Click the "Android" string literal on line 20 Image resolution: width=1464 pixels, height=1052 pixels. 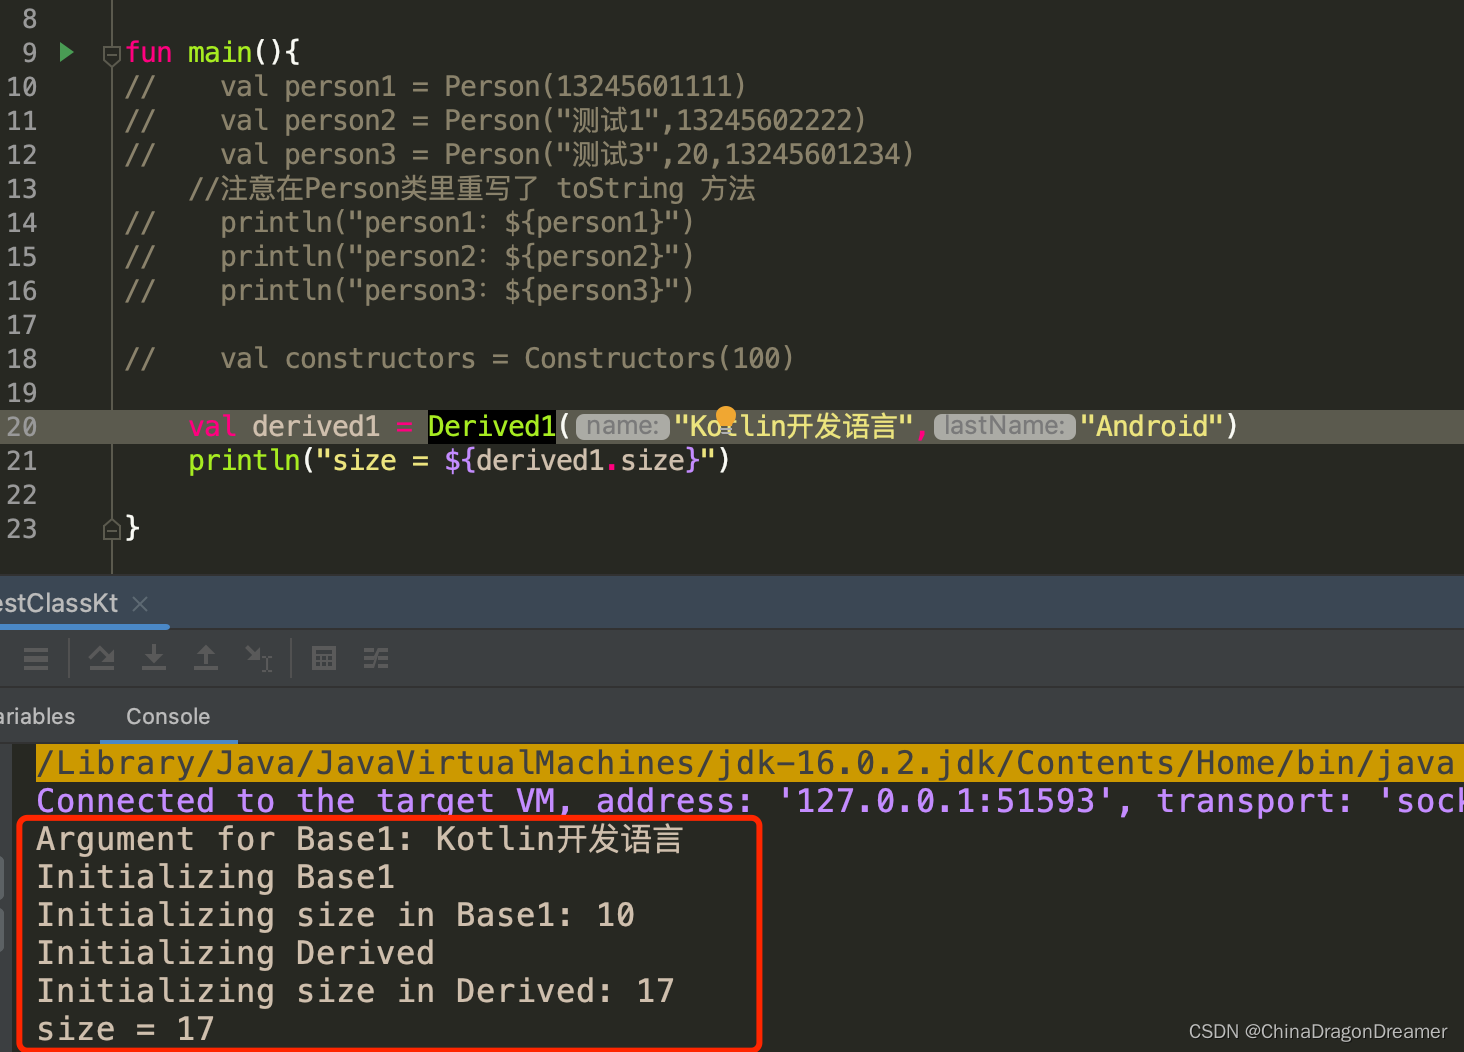(x=1152, y=427)
